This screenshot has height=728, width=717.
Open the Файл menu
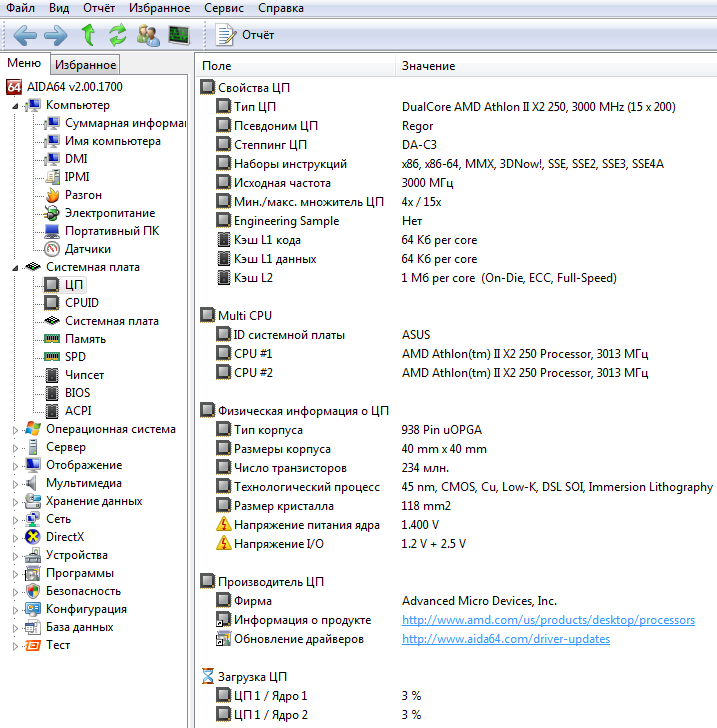pos(20,8)
